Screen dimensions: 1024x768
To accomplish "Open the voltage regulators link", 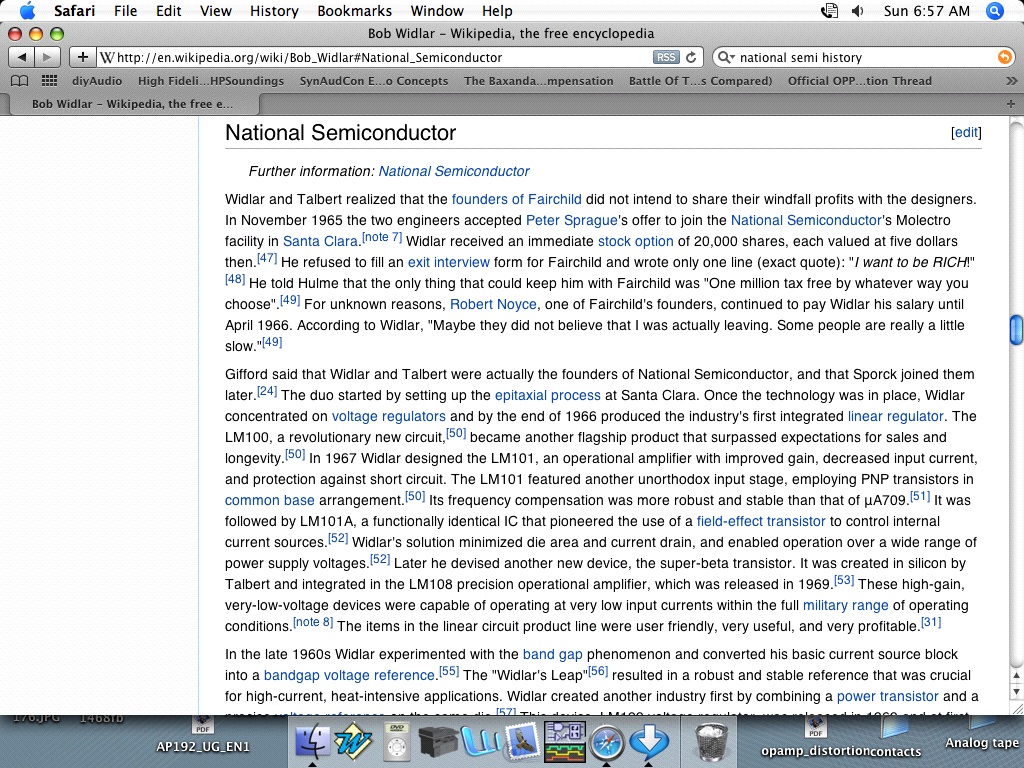I will (389, 416).
